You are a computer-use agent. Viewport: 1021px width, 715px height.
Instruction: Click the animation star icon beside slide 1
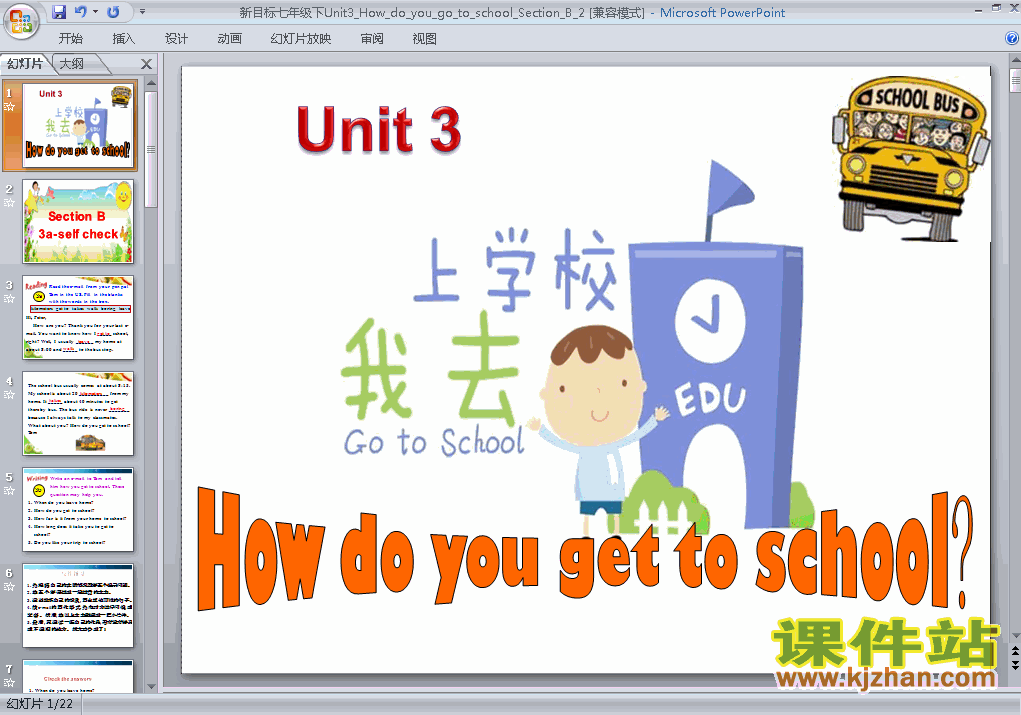click(x=9, y=107)
